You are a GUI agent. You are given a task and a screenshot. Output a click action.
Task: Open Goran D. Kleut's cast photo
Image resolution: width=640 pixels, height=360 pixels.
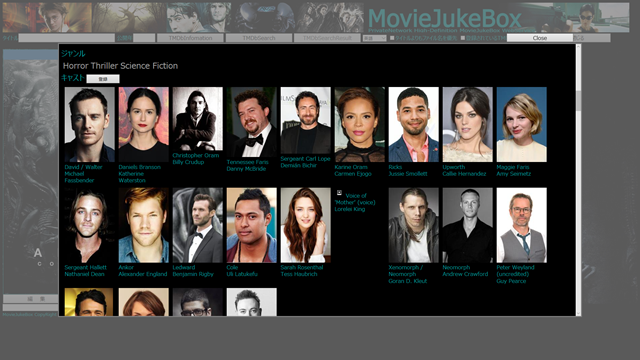(x=413, y=225)
